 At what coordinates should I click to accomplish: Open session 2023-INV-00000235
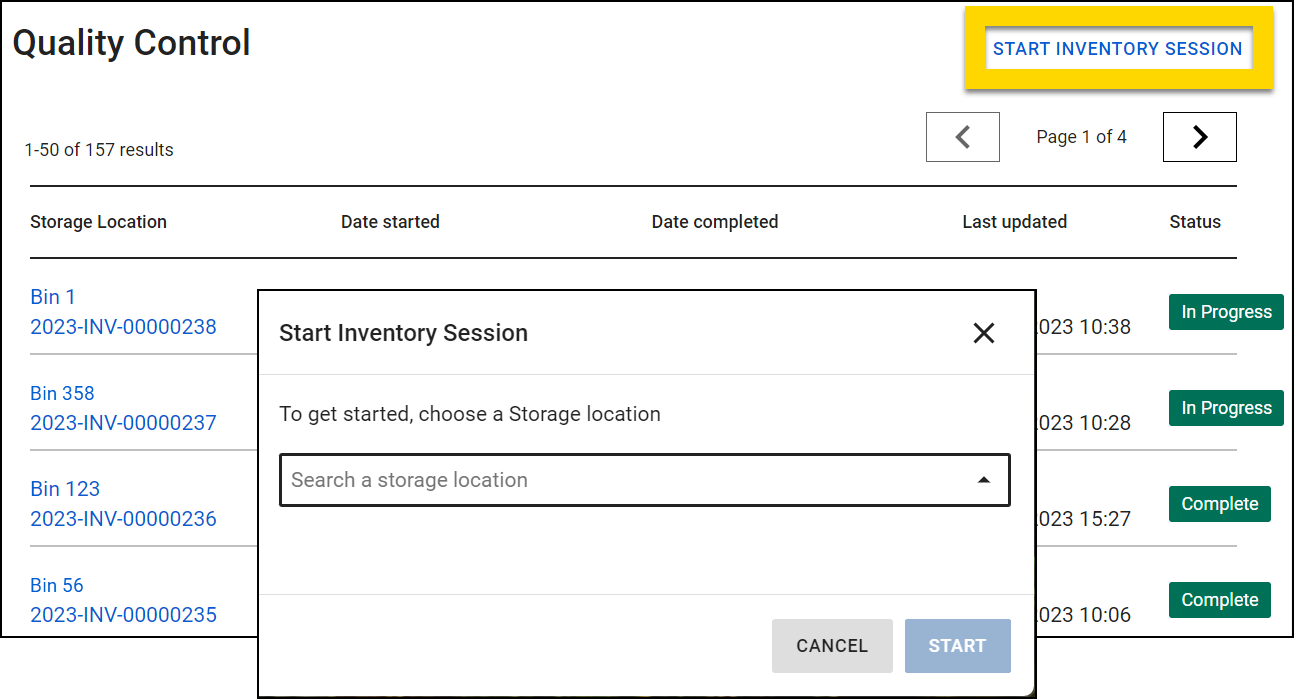pos(123,614)
